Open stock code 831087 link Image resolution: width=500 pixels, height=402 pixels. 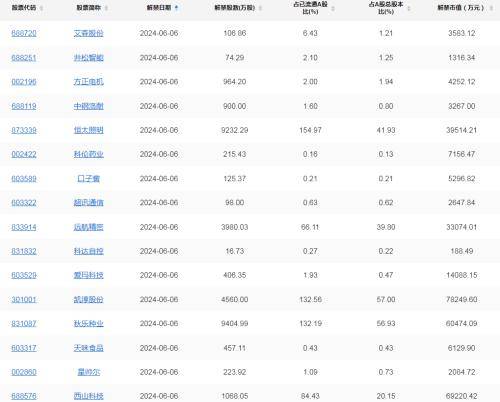(x=24, y=324)
